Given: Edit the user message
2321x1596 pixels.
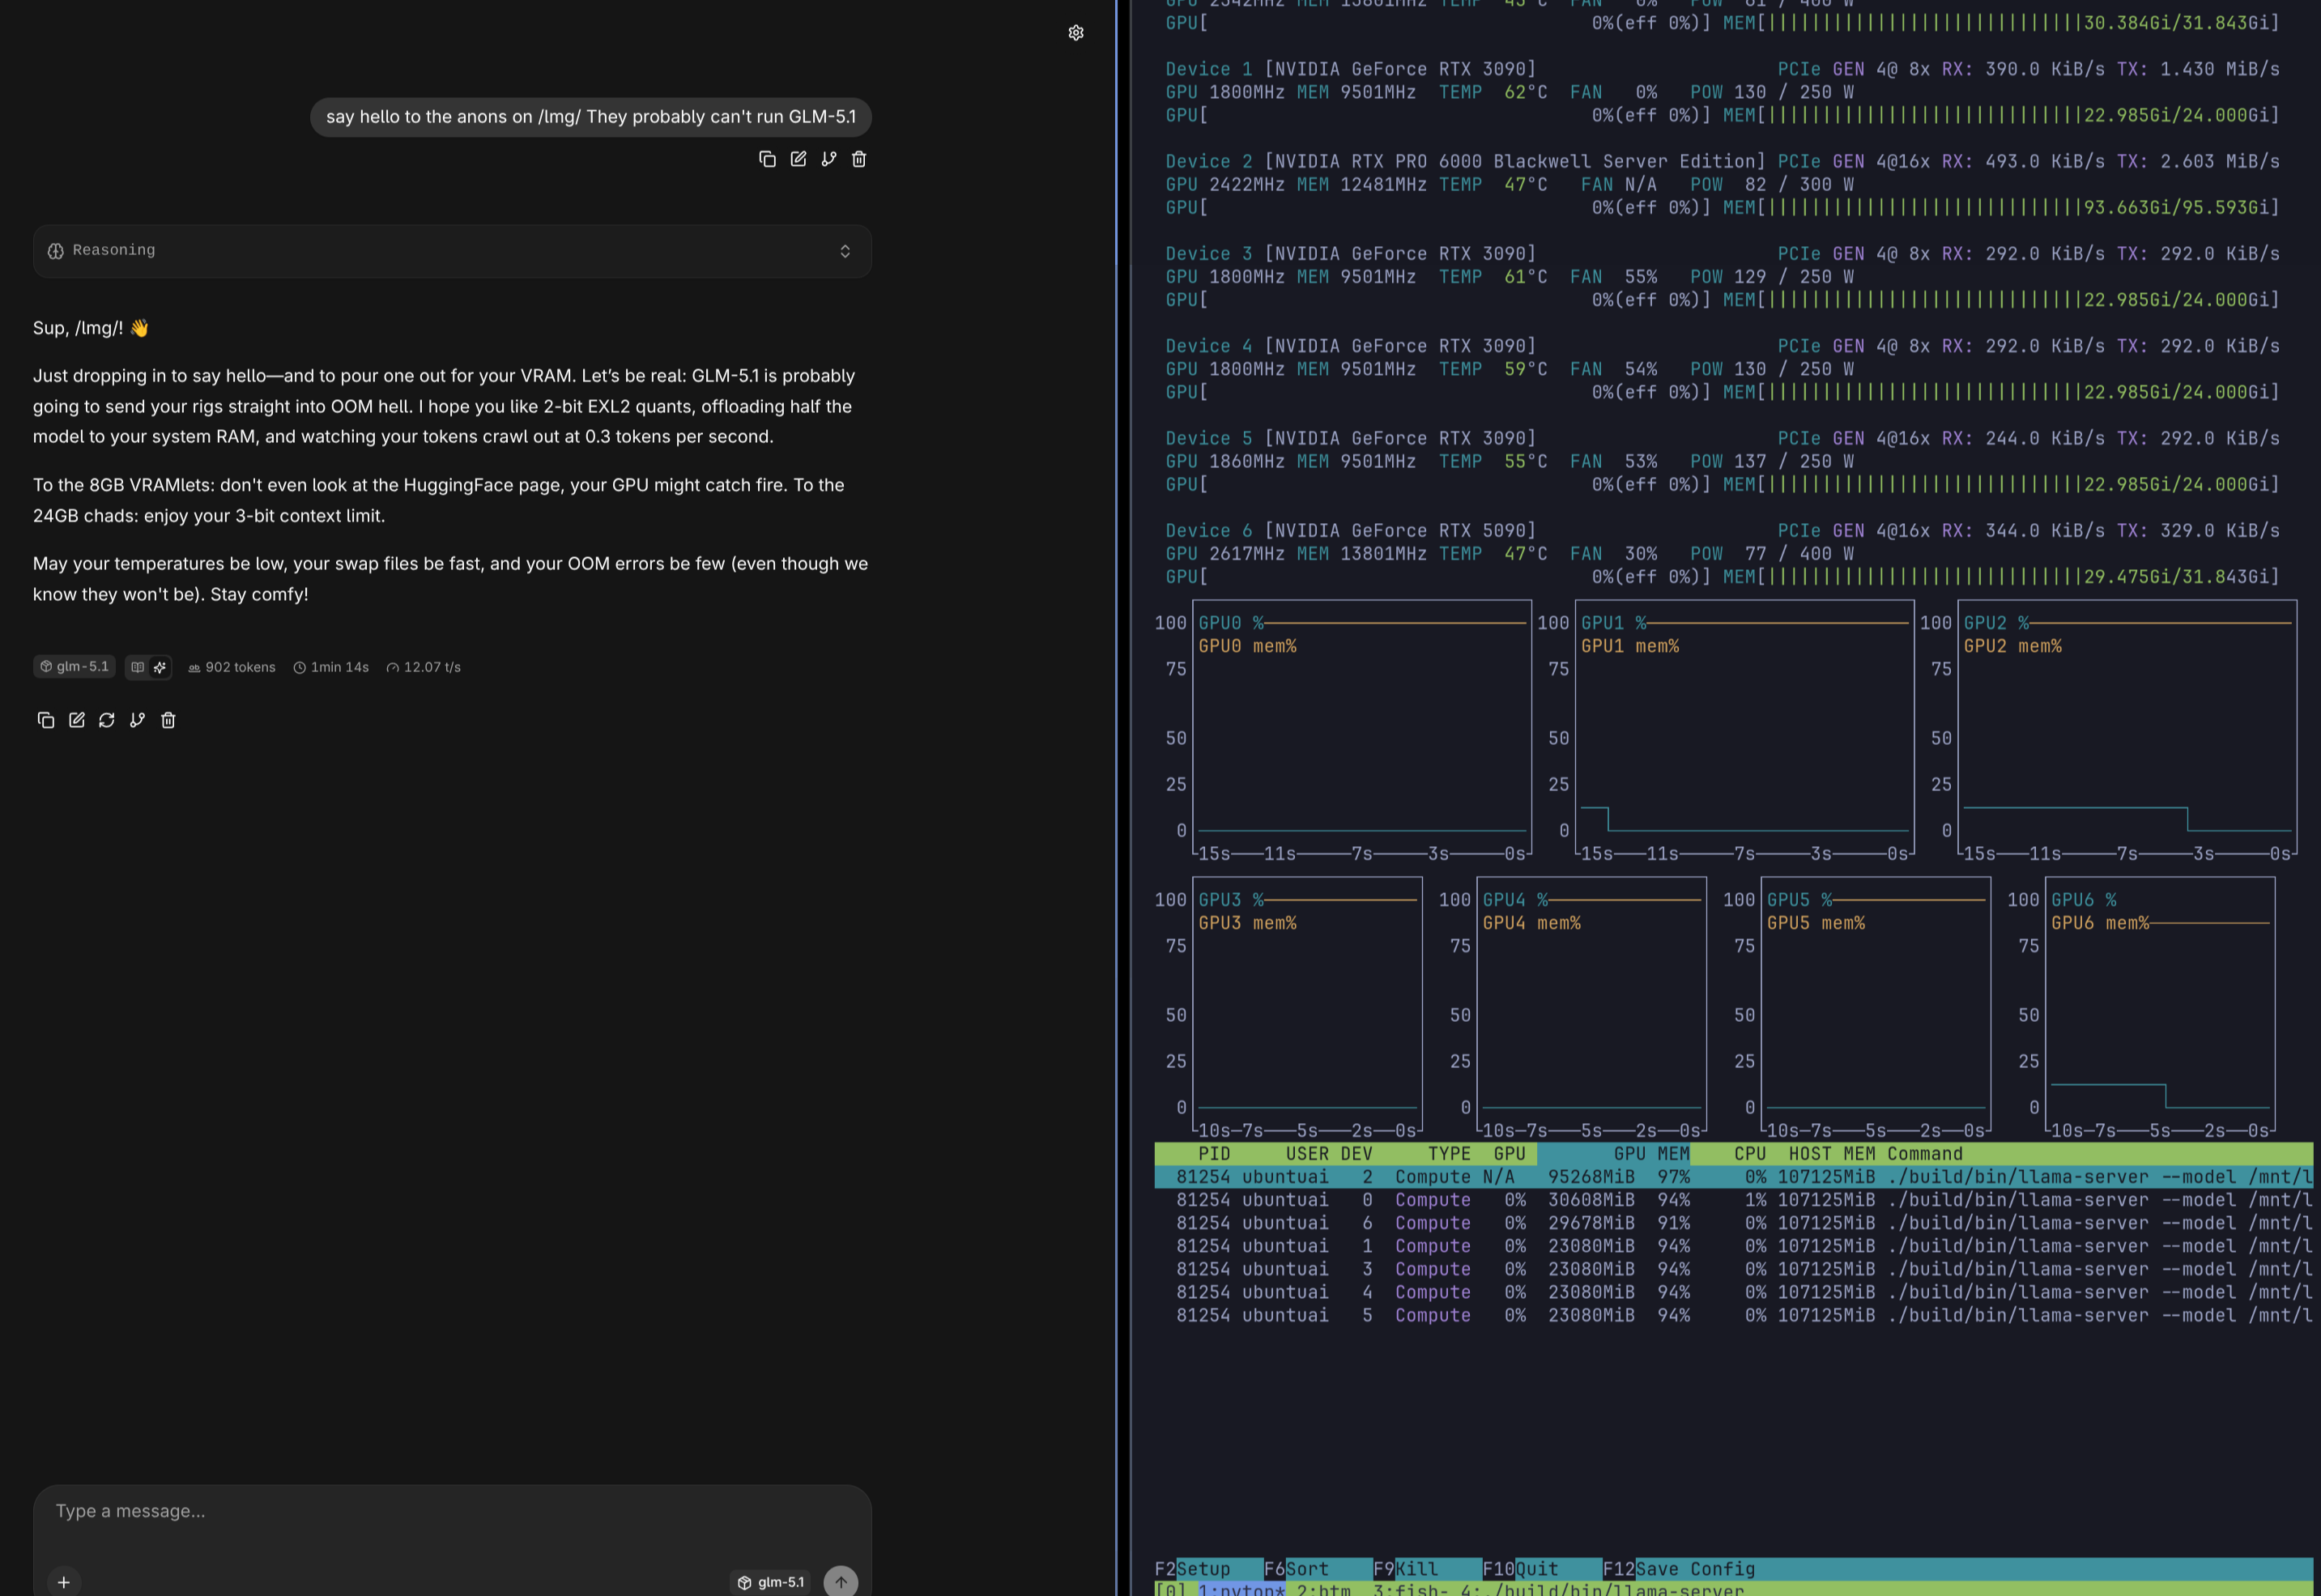Looking at the screenshot, I should tap(798, 159).
